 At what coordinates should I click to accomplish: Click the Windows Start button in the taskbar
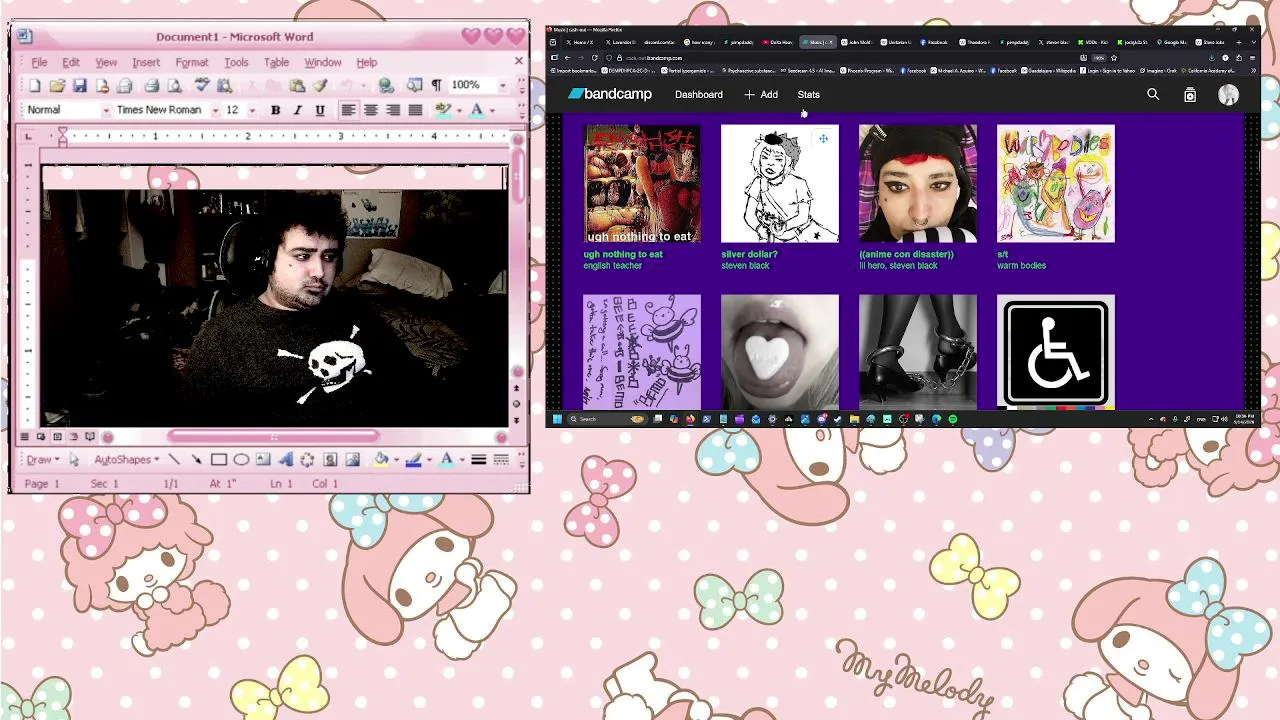tap(557, 419)
